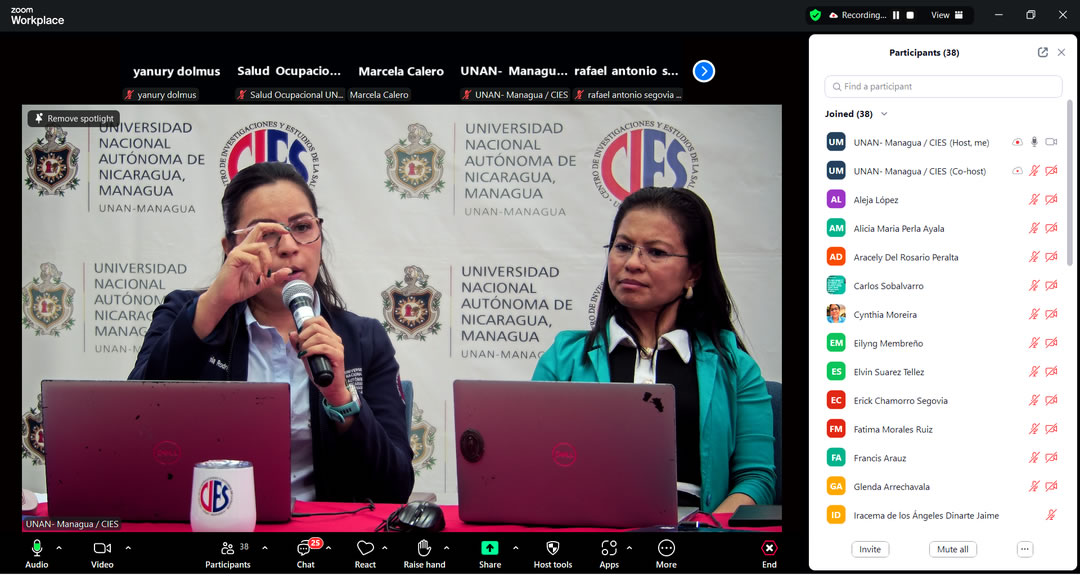1080x576 pixels.
Task: Mute the microphone with Audio button
Action: point(37,549)
